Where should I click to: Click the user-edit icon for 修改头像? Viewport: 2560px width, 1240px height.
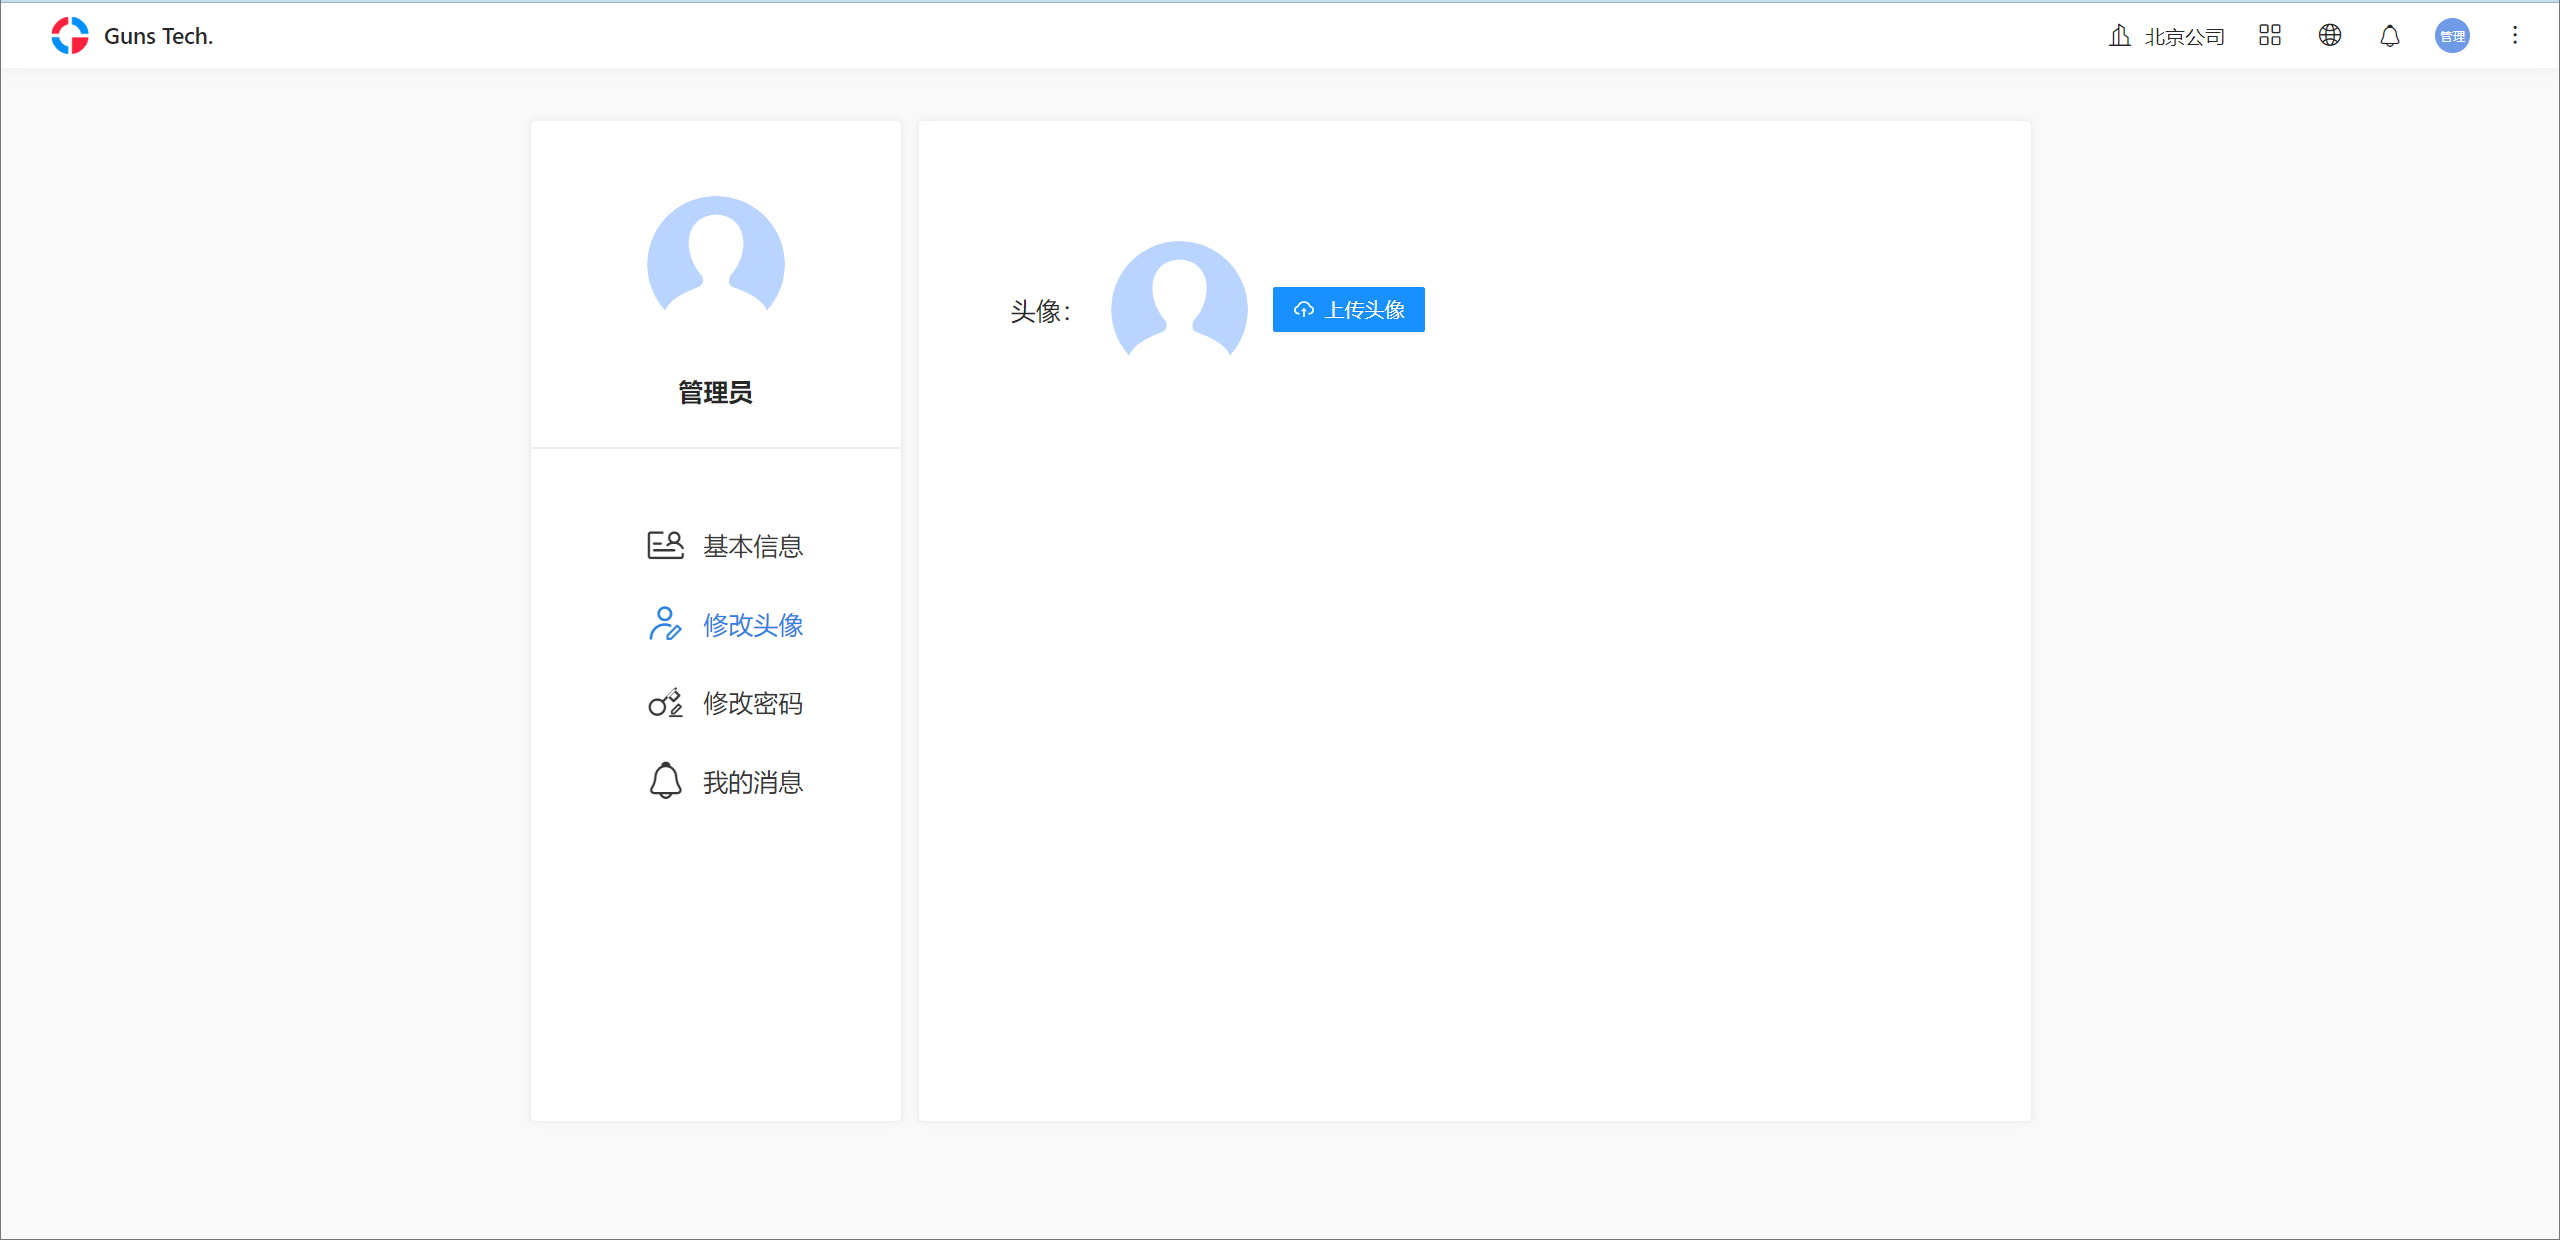click(665, 624)
